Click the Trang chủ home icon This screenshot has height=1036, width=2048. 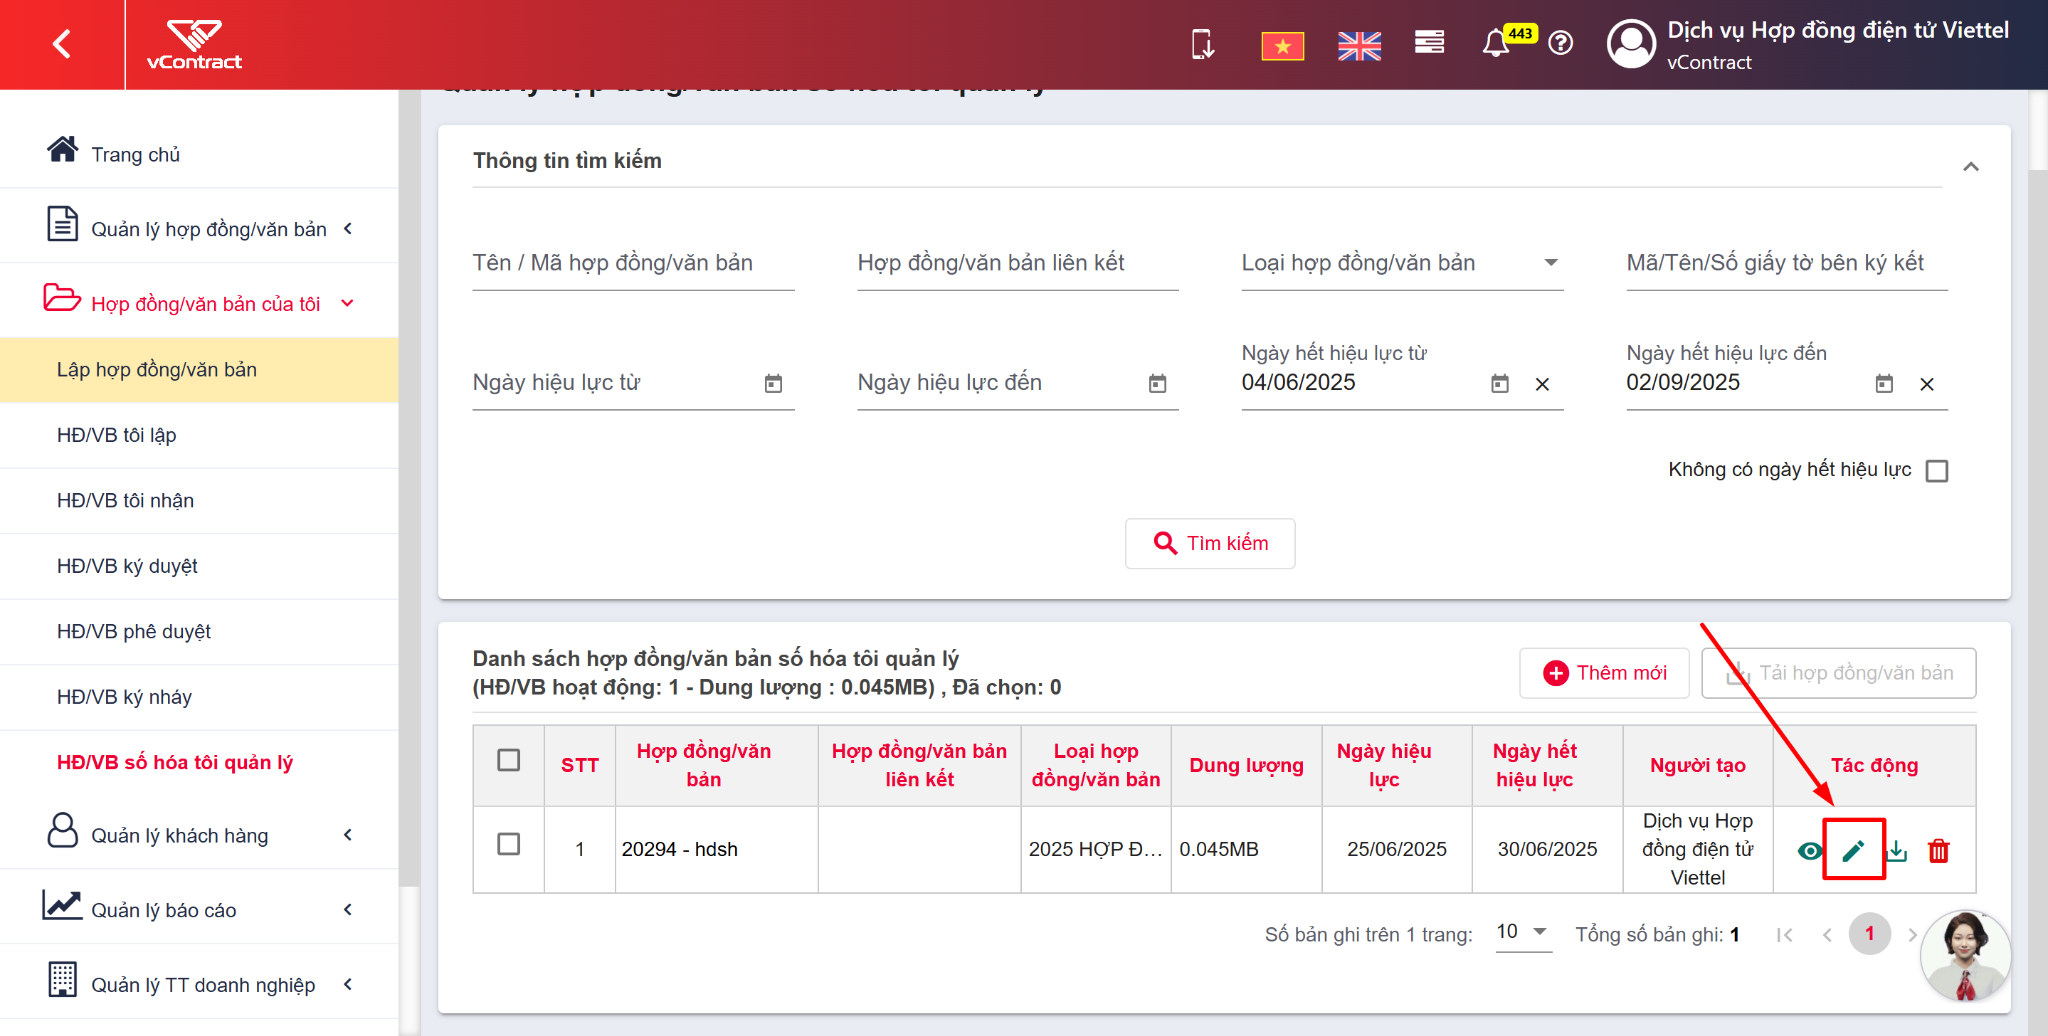pyautogui.click(x=62, y=150)
